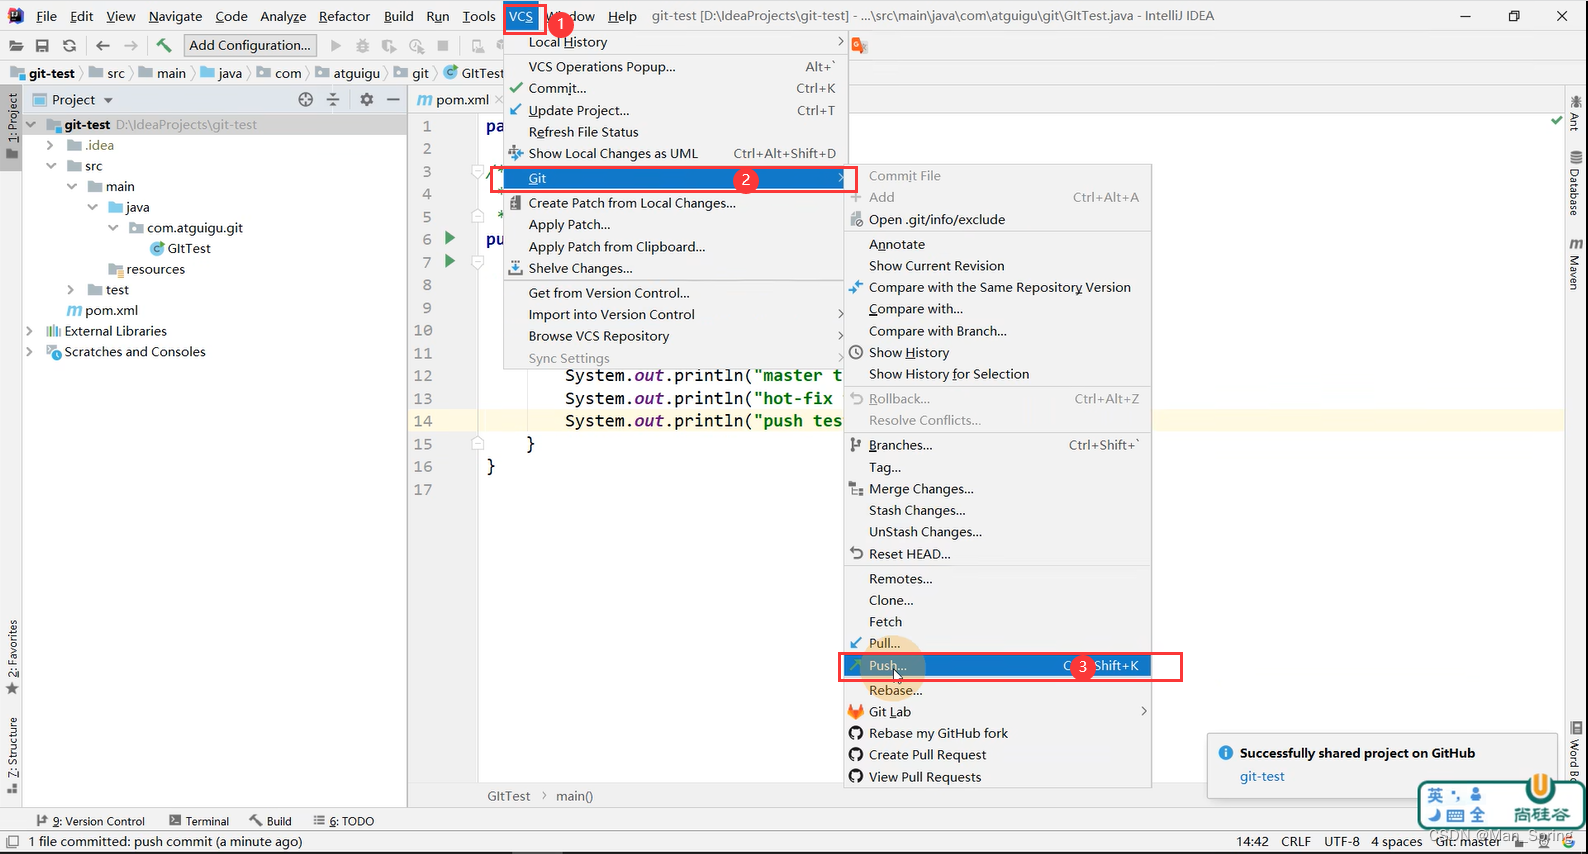Build project with the green hammer icon
The height and width of the screenshot is (854, 1588).
164,45
